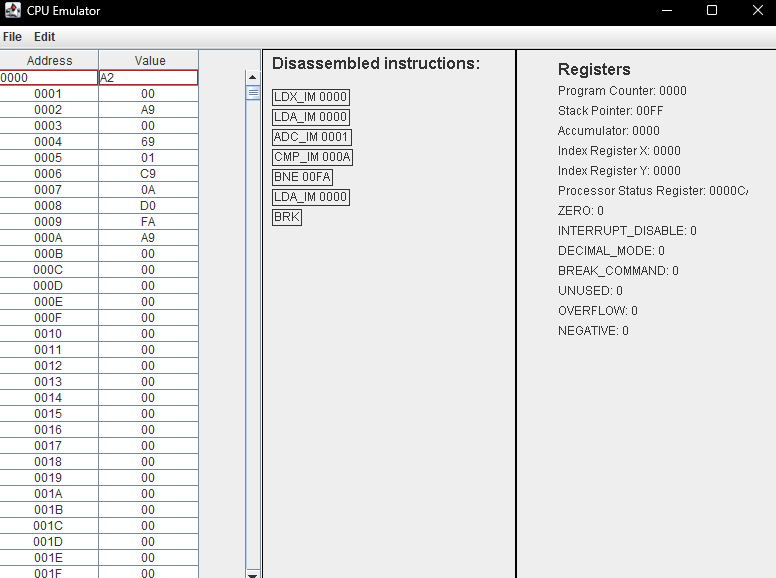Click the Program Counter: 0000 register text
776x578 pixels.
point(622,91)
